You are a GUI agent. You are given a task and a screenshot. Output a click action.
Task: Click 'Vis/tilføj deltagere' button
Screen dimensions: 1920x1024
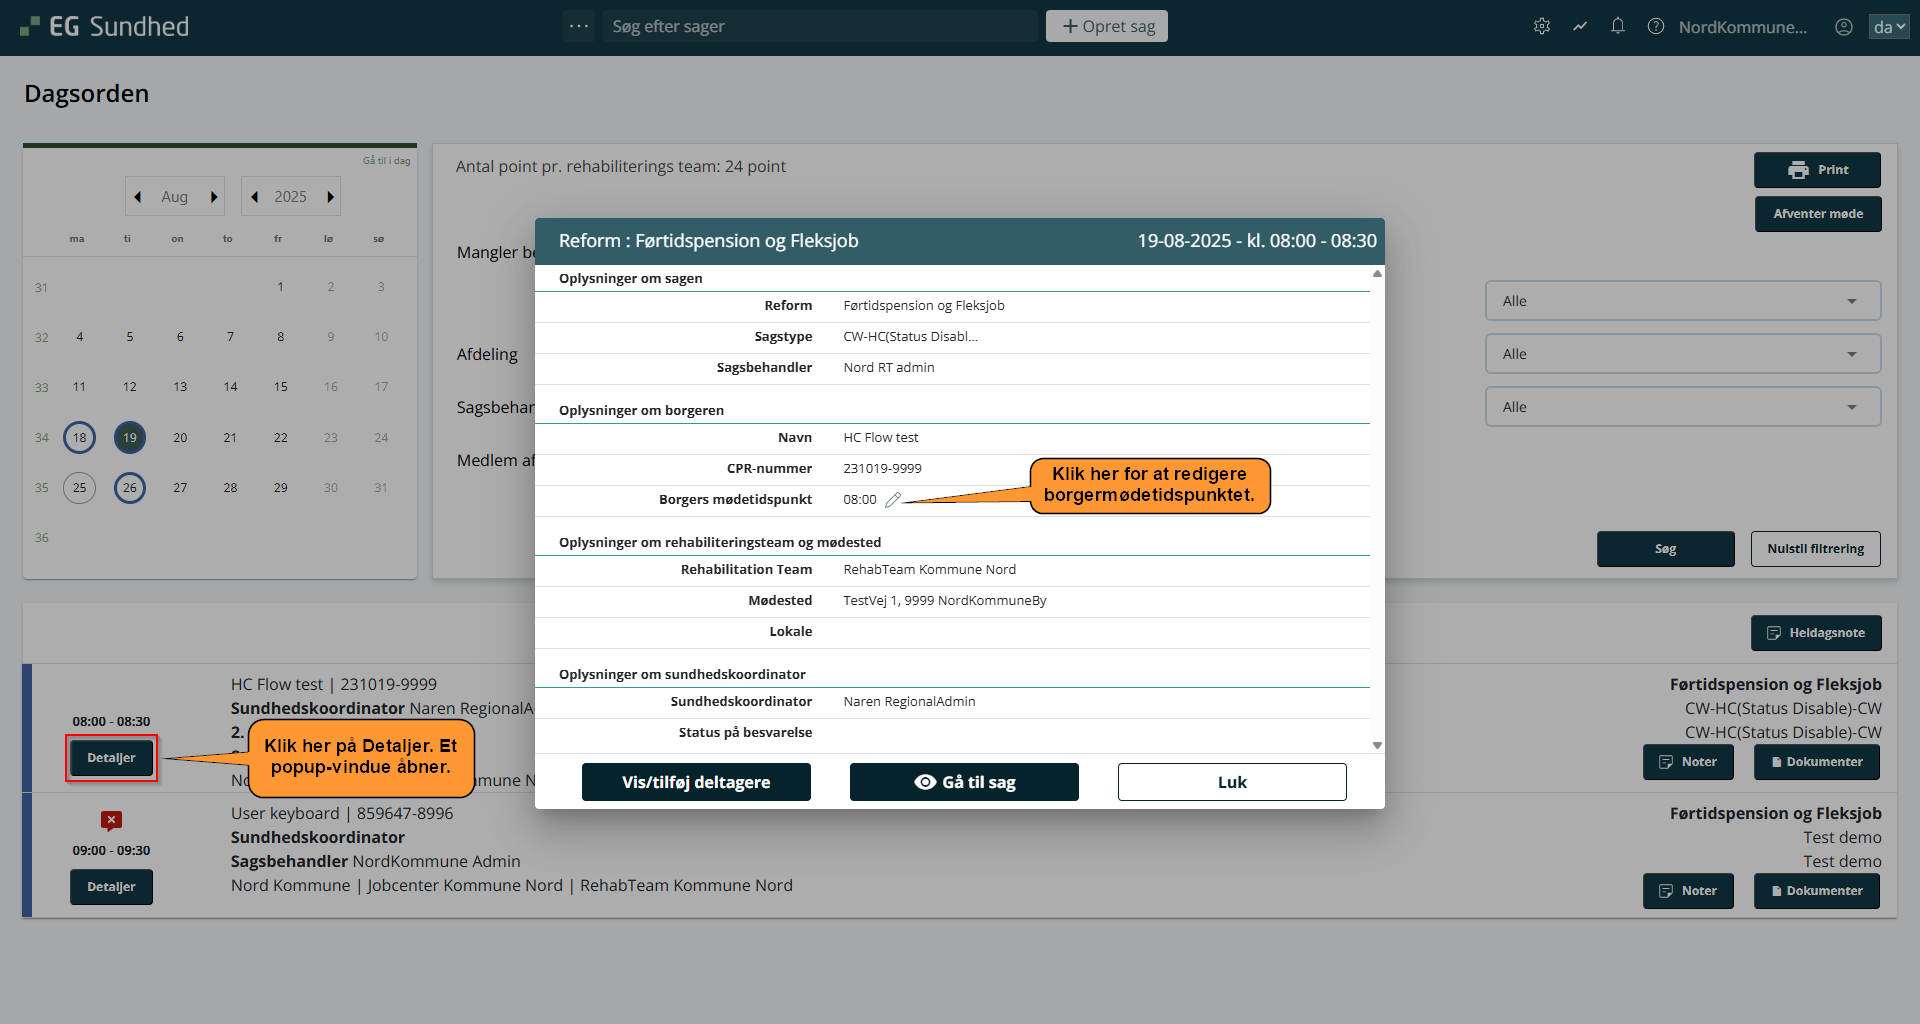pyautogui.click(x=696, y=782)
